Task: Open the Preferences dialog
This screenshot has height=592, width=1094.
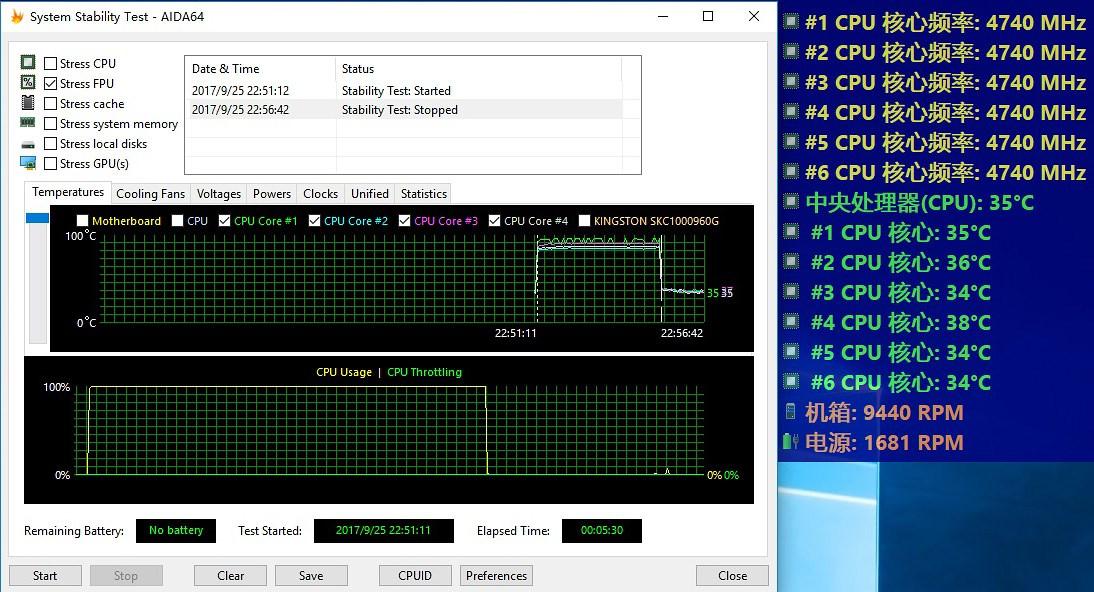Action: click(x=496, y=575)
